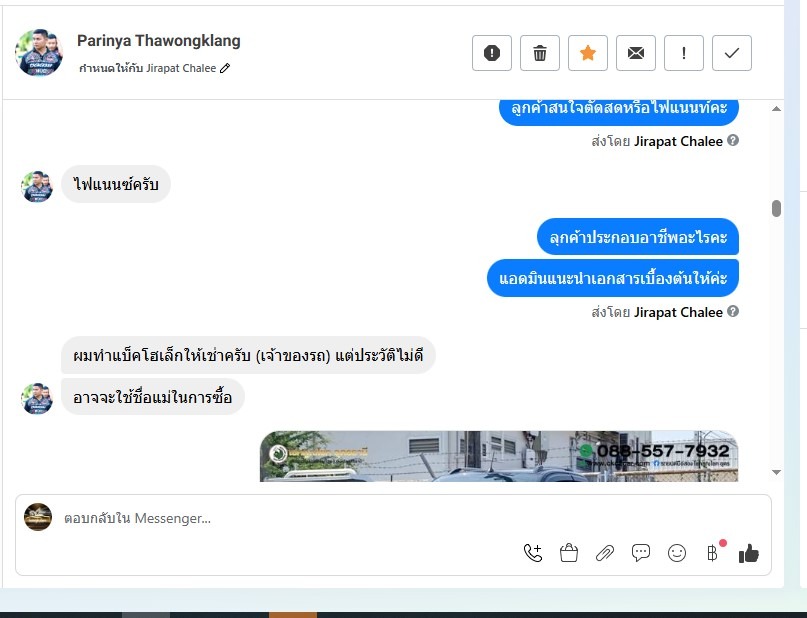Viewport: 807px width, 618px height.
Task: Mark conversation unread with envelope icon
Action: point(636,53)
